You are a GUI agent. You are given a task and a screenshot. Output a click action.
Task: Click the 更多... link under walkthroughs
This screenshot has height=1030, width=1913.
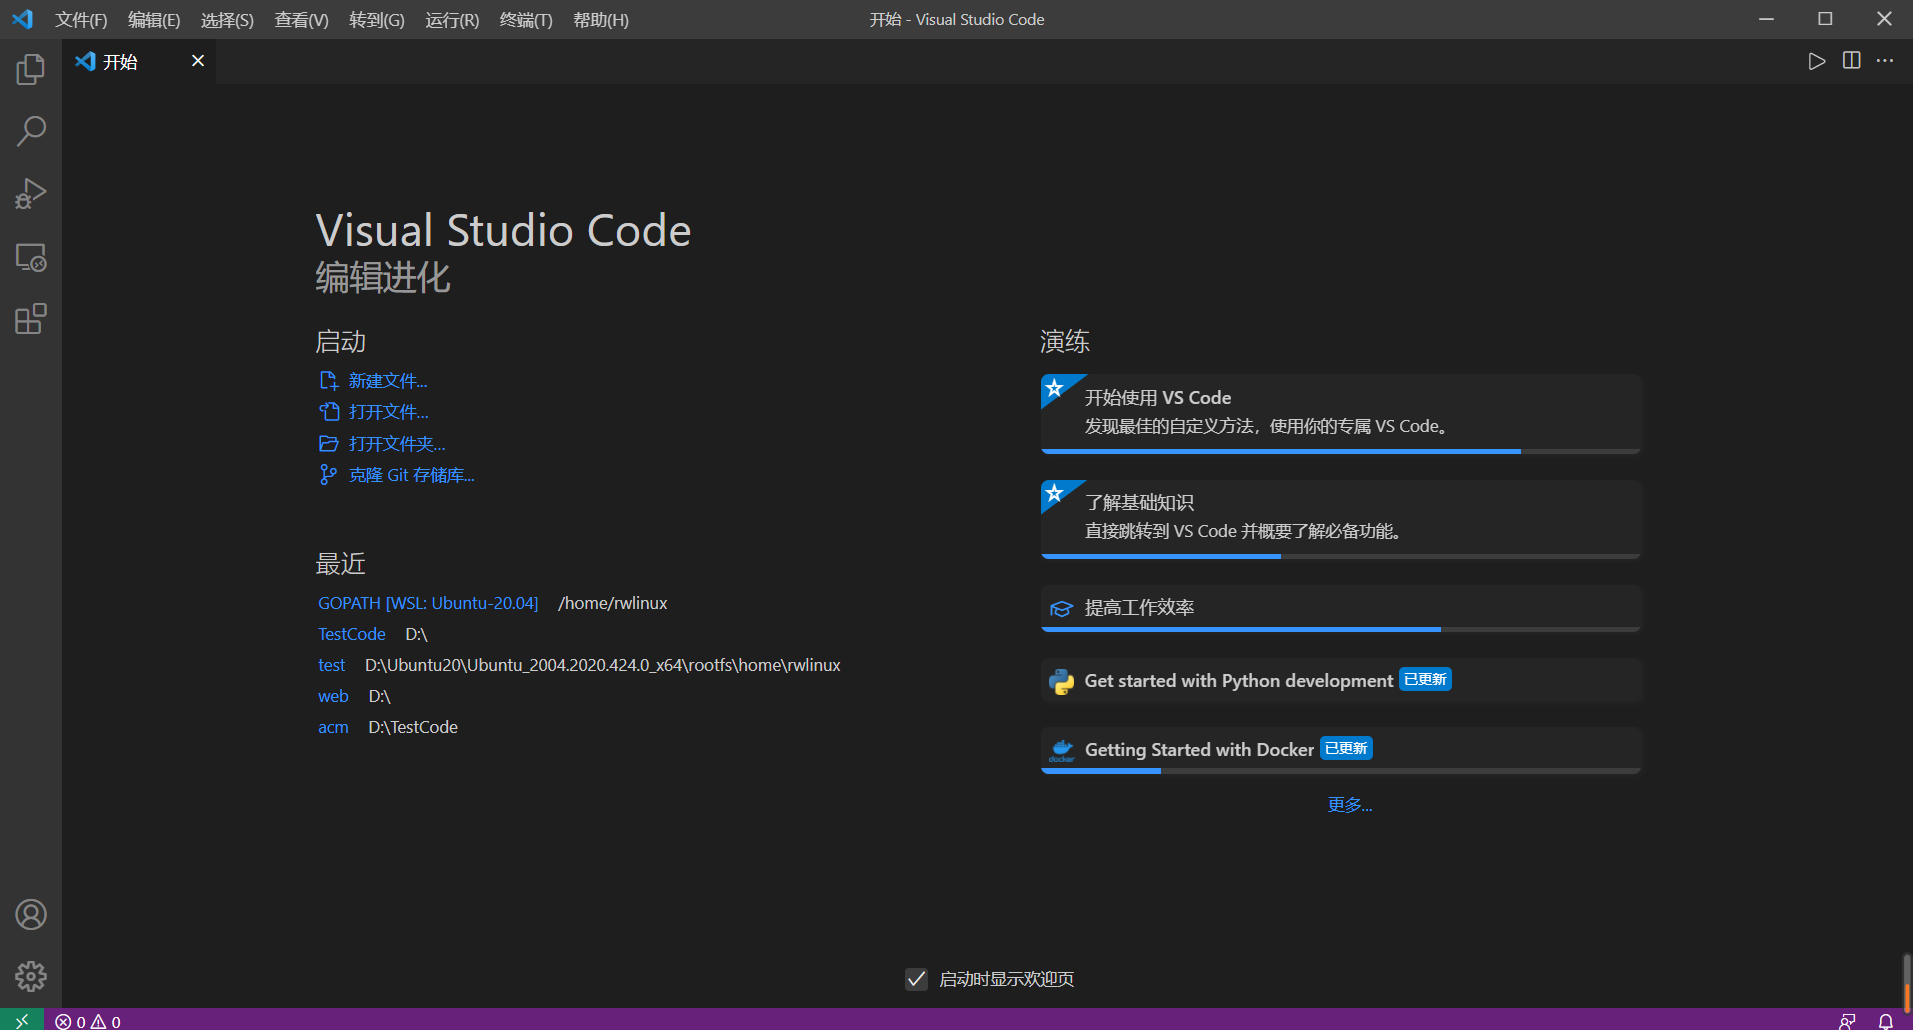1349,805
